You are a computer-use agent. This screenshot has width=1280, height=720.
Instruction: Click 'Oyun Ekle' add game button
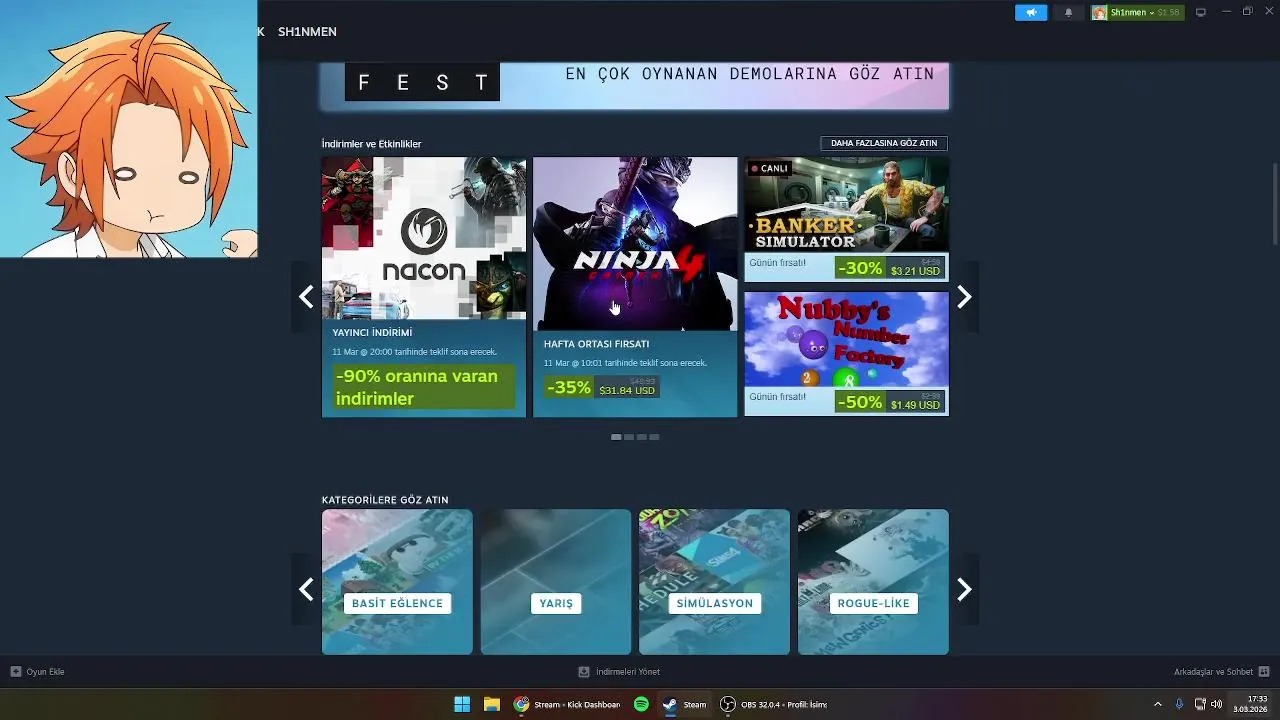click(38, 672)
